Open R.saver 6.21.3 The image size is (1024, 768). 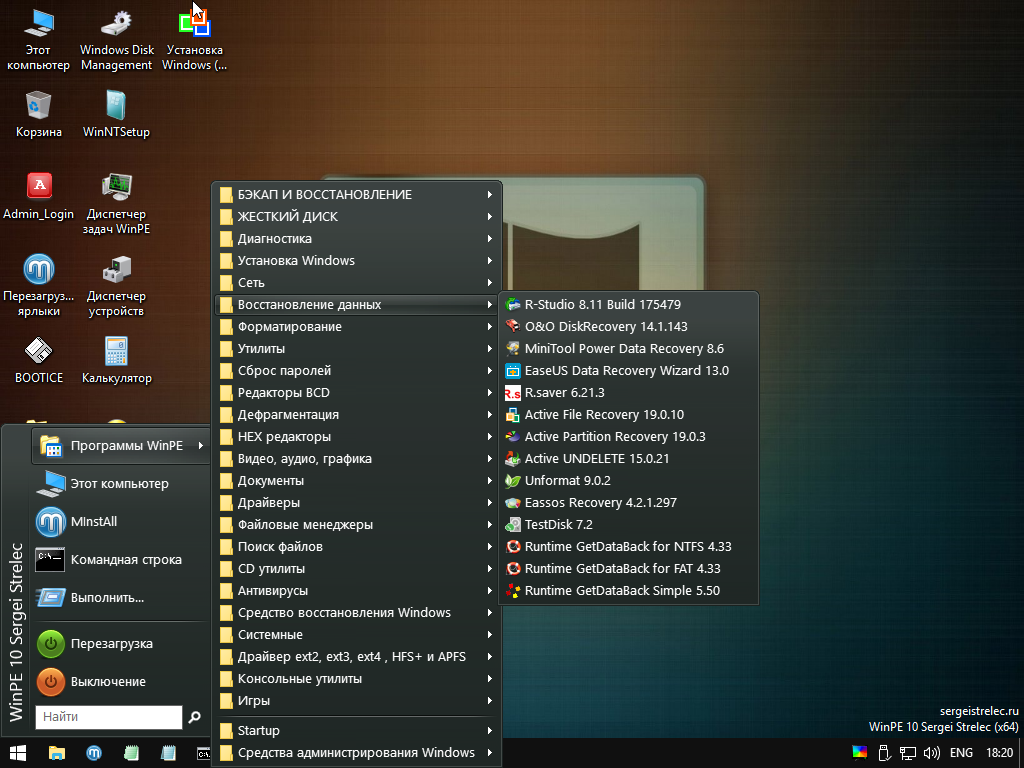[x=628, y=392]
